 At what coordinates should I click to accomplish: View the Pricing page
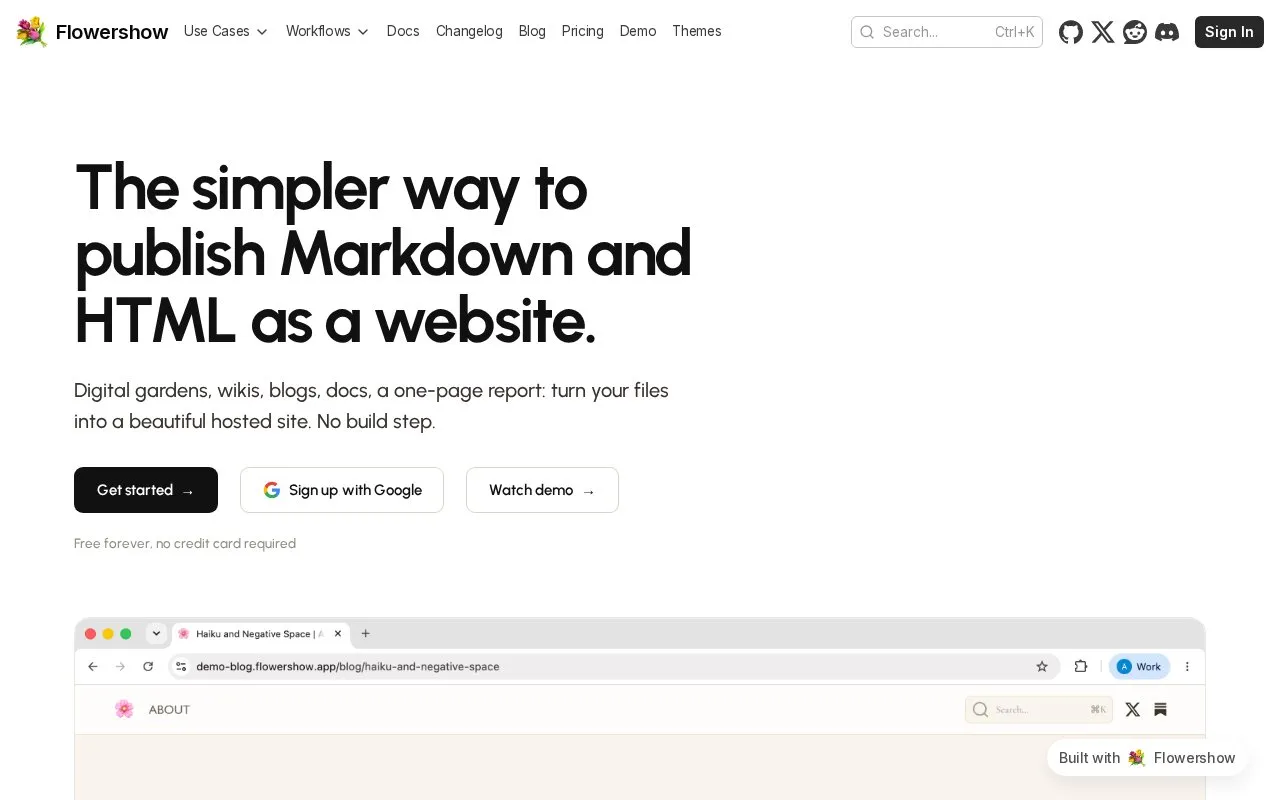tap(583, 31)
